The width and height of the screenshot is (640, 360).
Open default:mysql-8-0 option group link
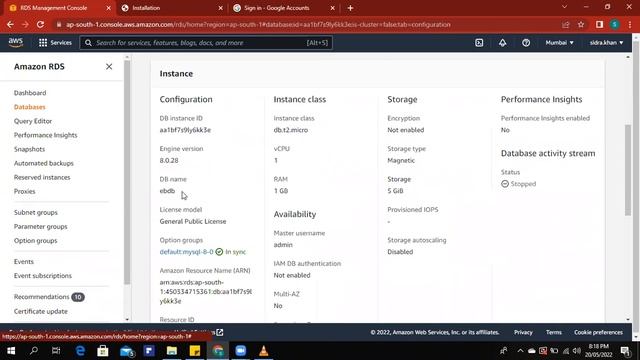point(186,252)
